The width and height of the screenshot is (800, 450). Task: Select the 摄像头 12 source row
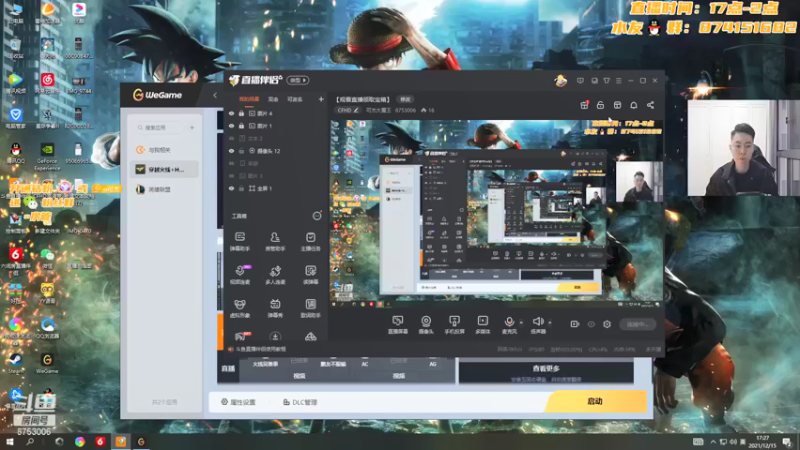(x=276, y=151)
